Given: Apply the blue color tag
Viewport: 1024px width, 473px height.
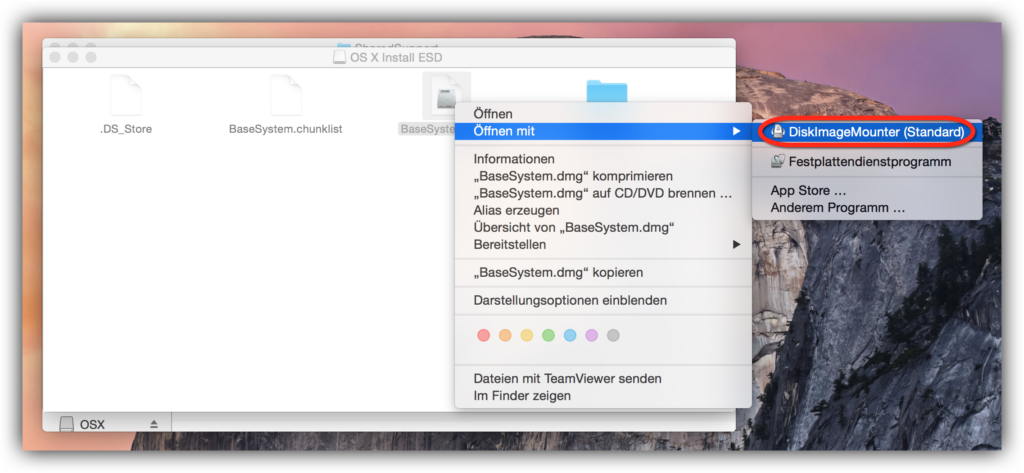Looking at the screenshot, I should [x=570, y=335].
